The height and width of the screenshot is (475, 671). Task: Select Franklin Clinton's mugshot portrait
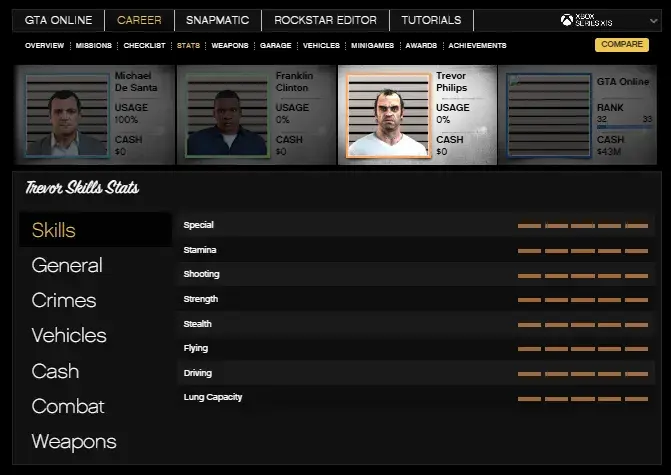[x=227, y=114]
